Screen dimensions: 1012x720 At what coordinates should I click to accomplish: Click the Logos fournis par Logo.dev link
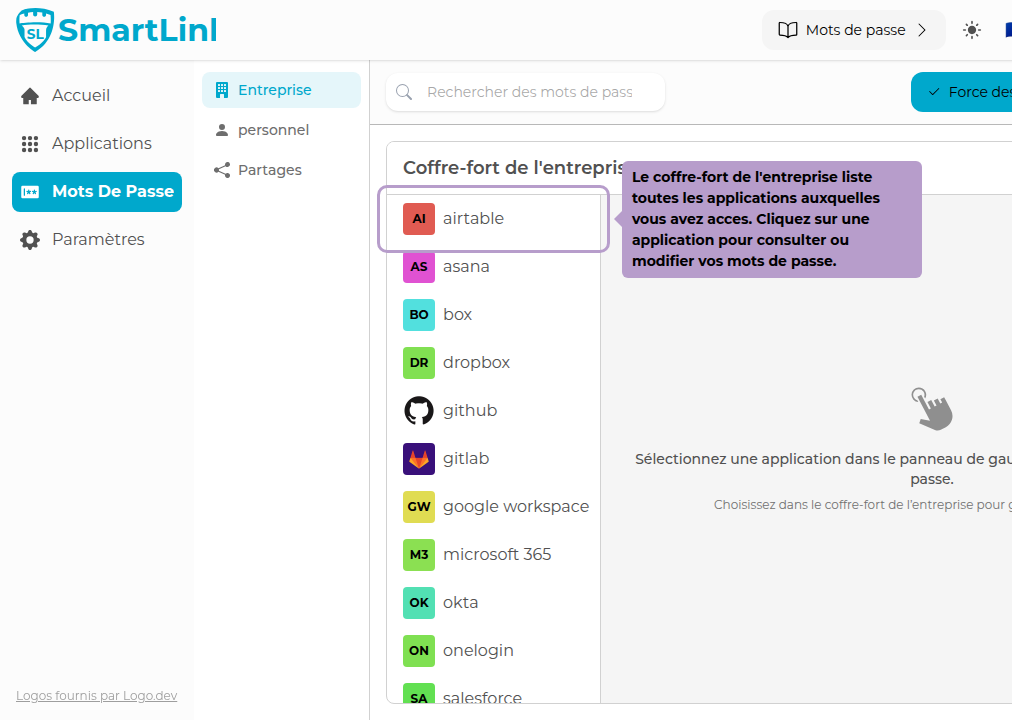tap(96, 695)
